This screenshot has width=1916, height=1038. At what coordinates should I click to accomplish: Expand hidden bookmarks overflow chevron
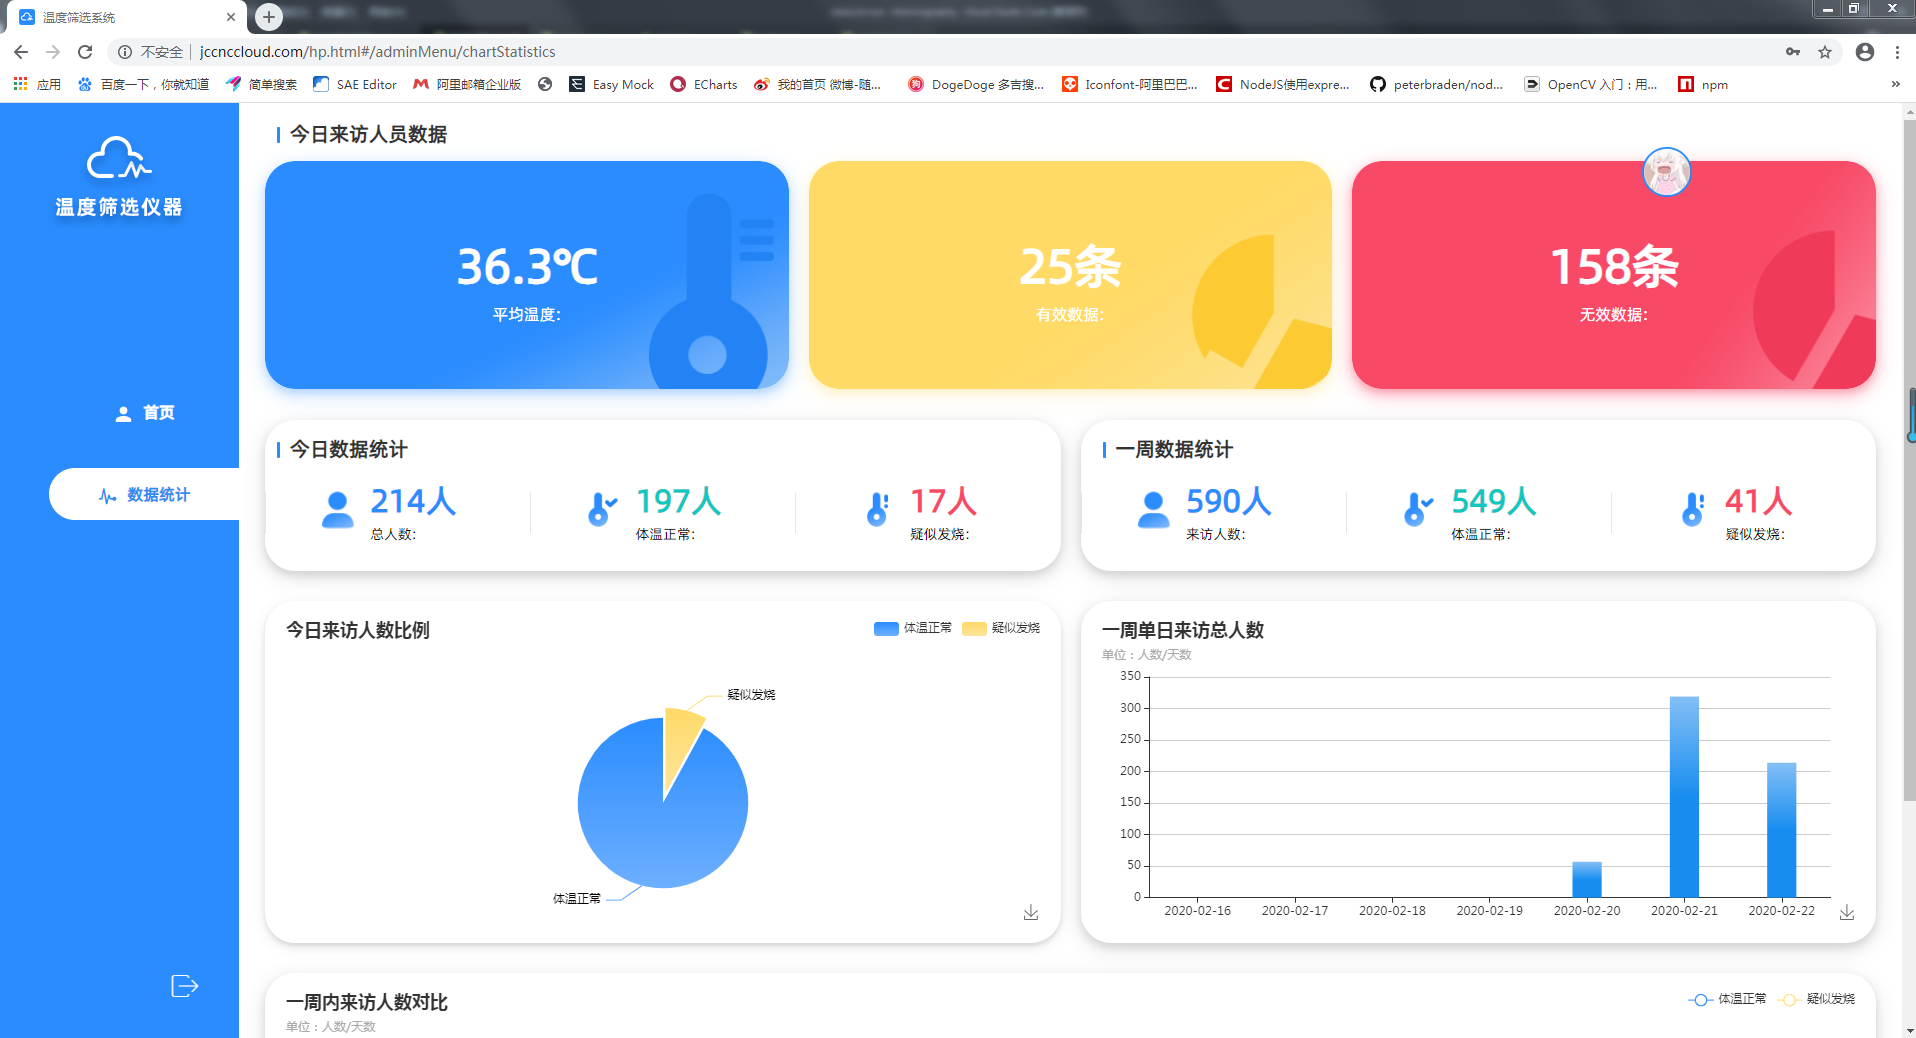tap(1895, 85)
